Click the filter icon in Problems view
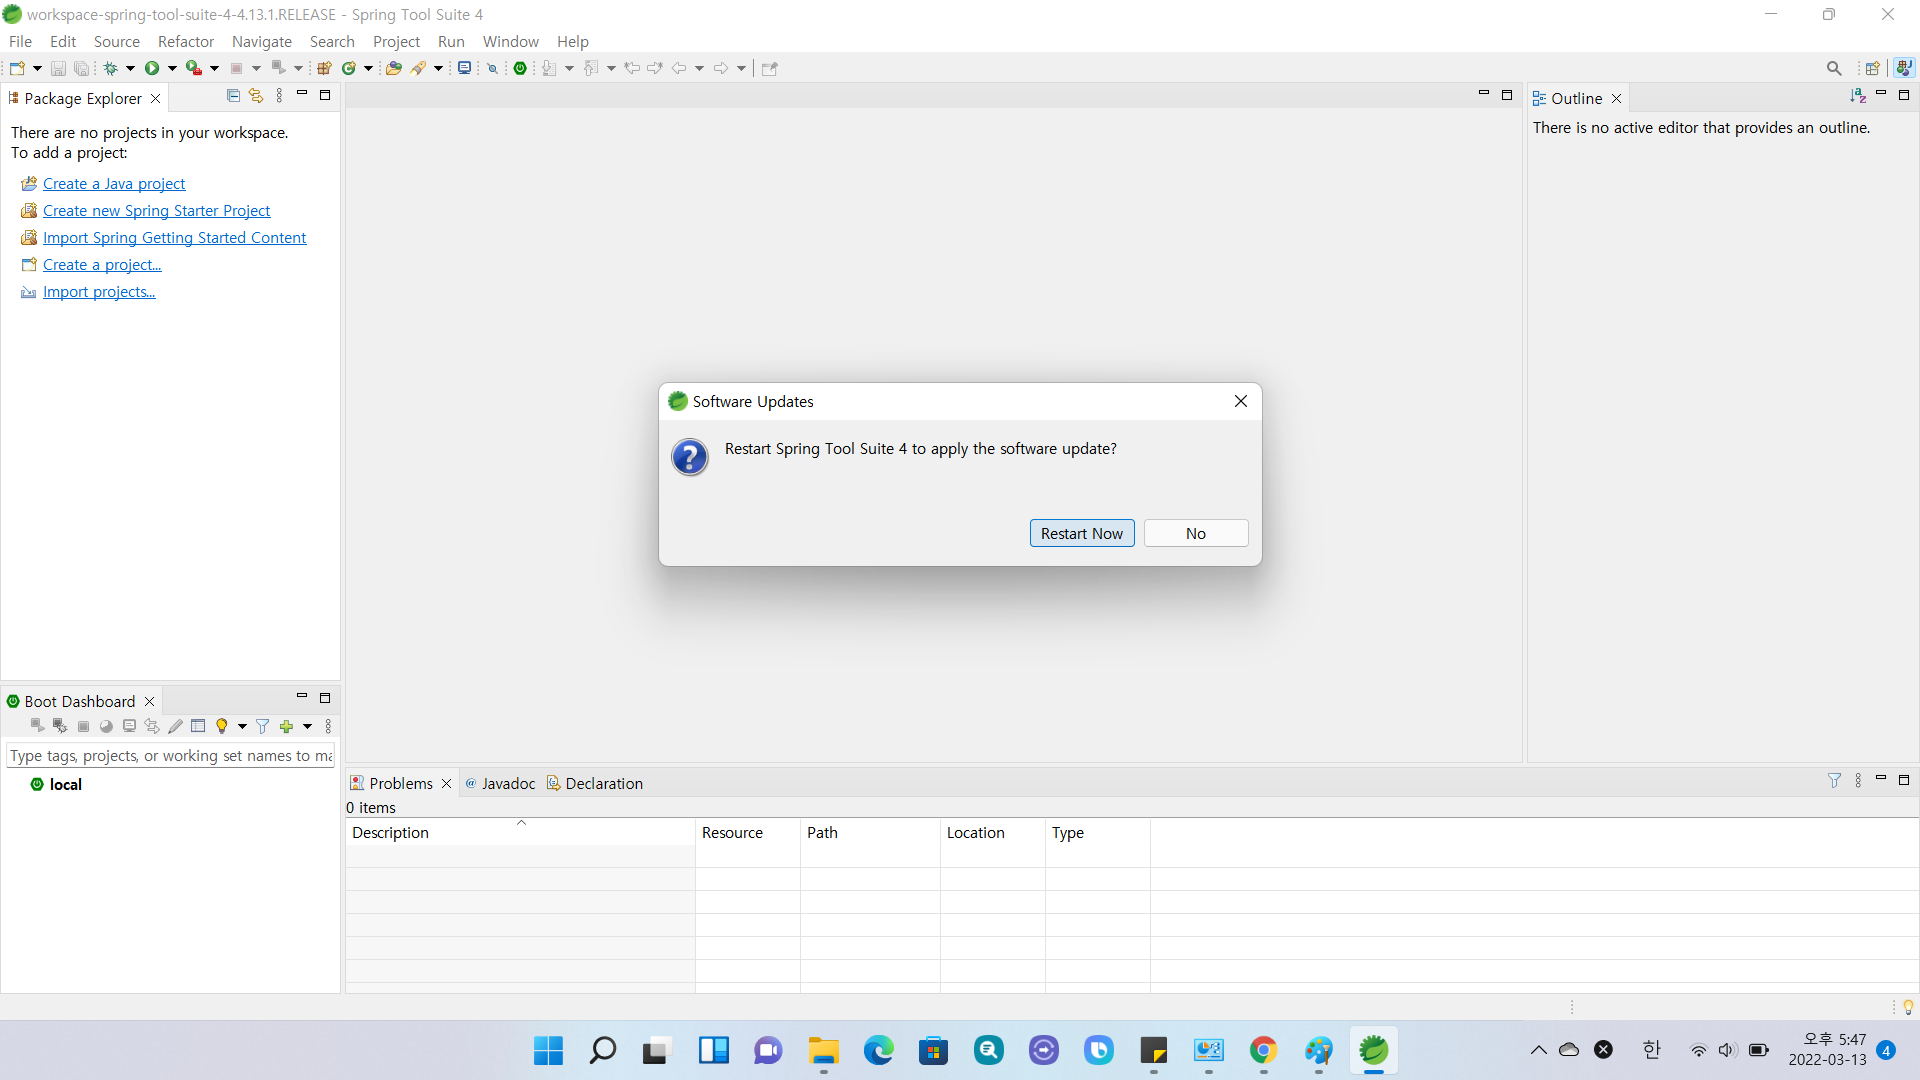 click(1834, 780)
